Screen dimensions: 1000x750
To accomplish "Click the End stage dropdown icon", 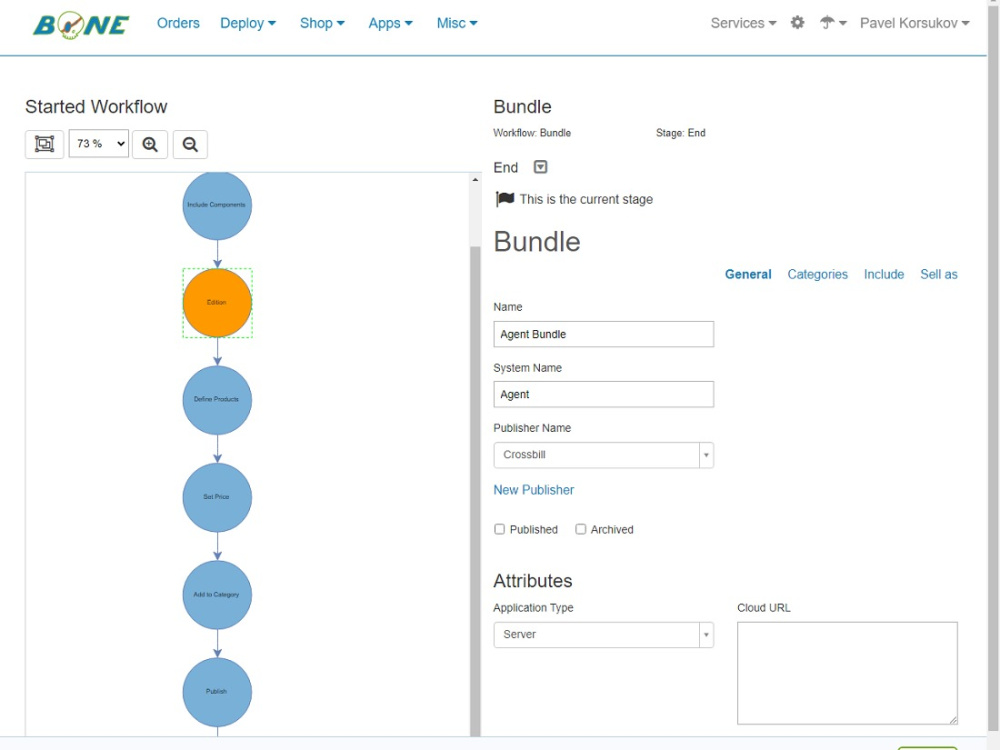I will [x=540, y=167].
